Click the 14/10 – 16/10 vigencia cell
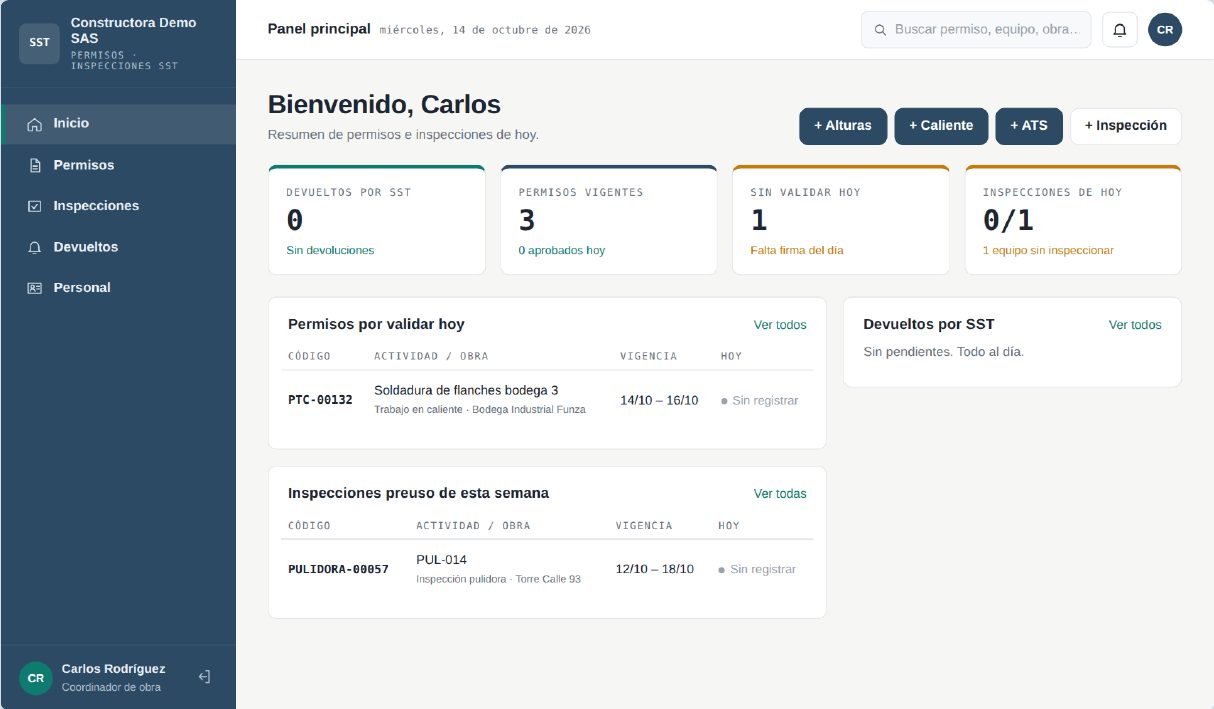The width and height of the screenshot is (1214, 709). tap(659, 401)
